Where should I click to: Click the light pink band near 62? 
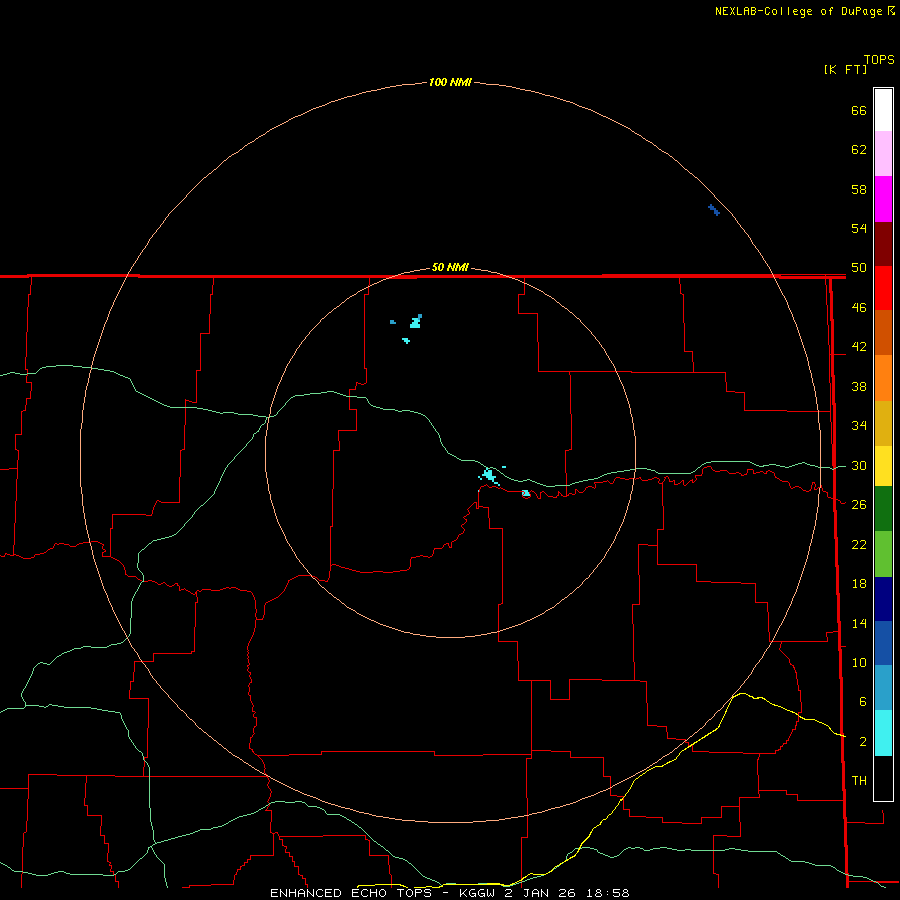point(883,153)
